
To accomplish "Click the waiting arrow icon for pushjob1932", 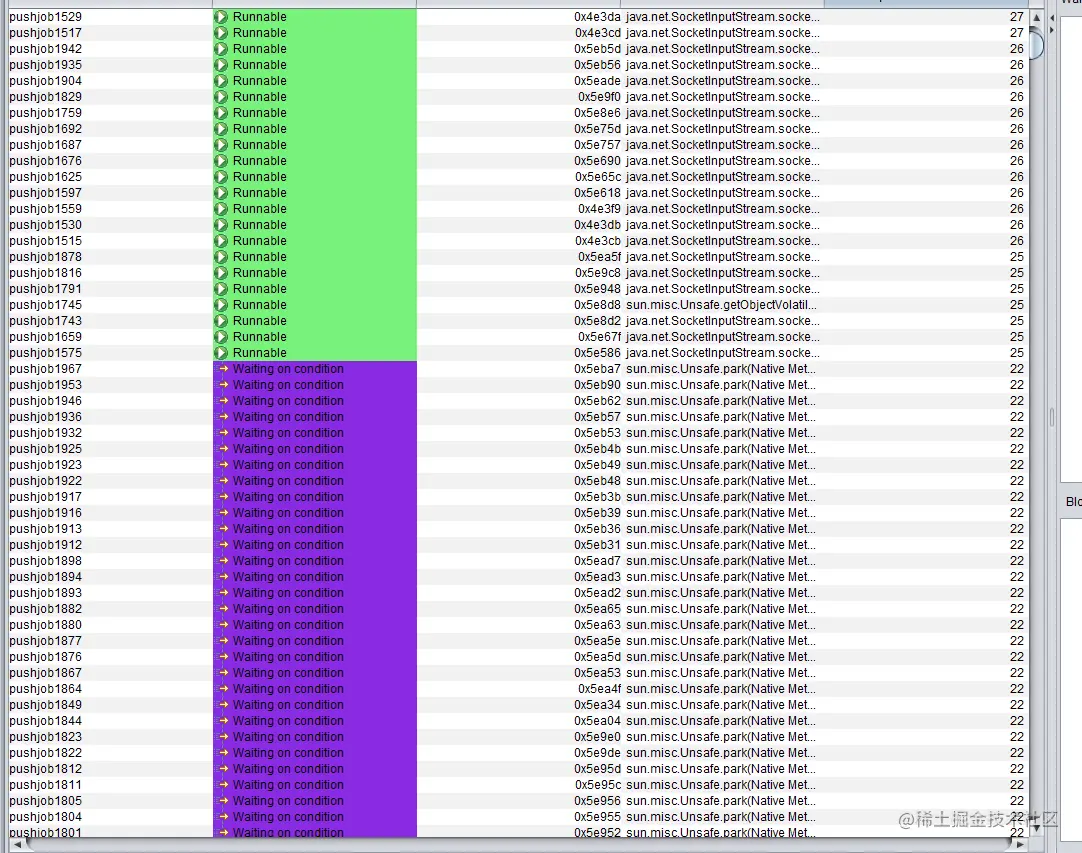I will [x=223, y=433].
